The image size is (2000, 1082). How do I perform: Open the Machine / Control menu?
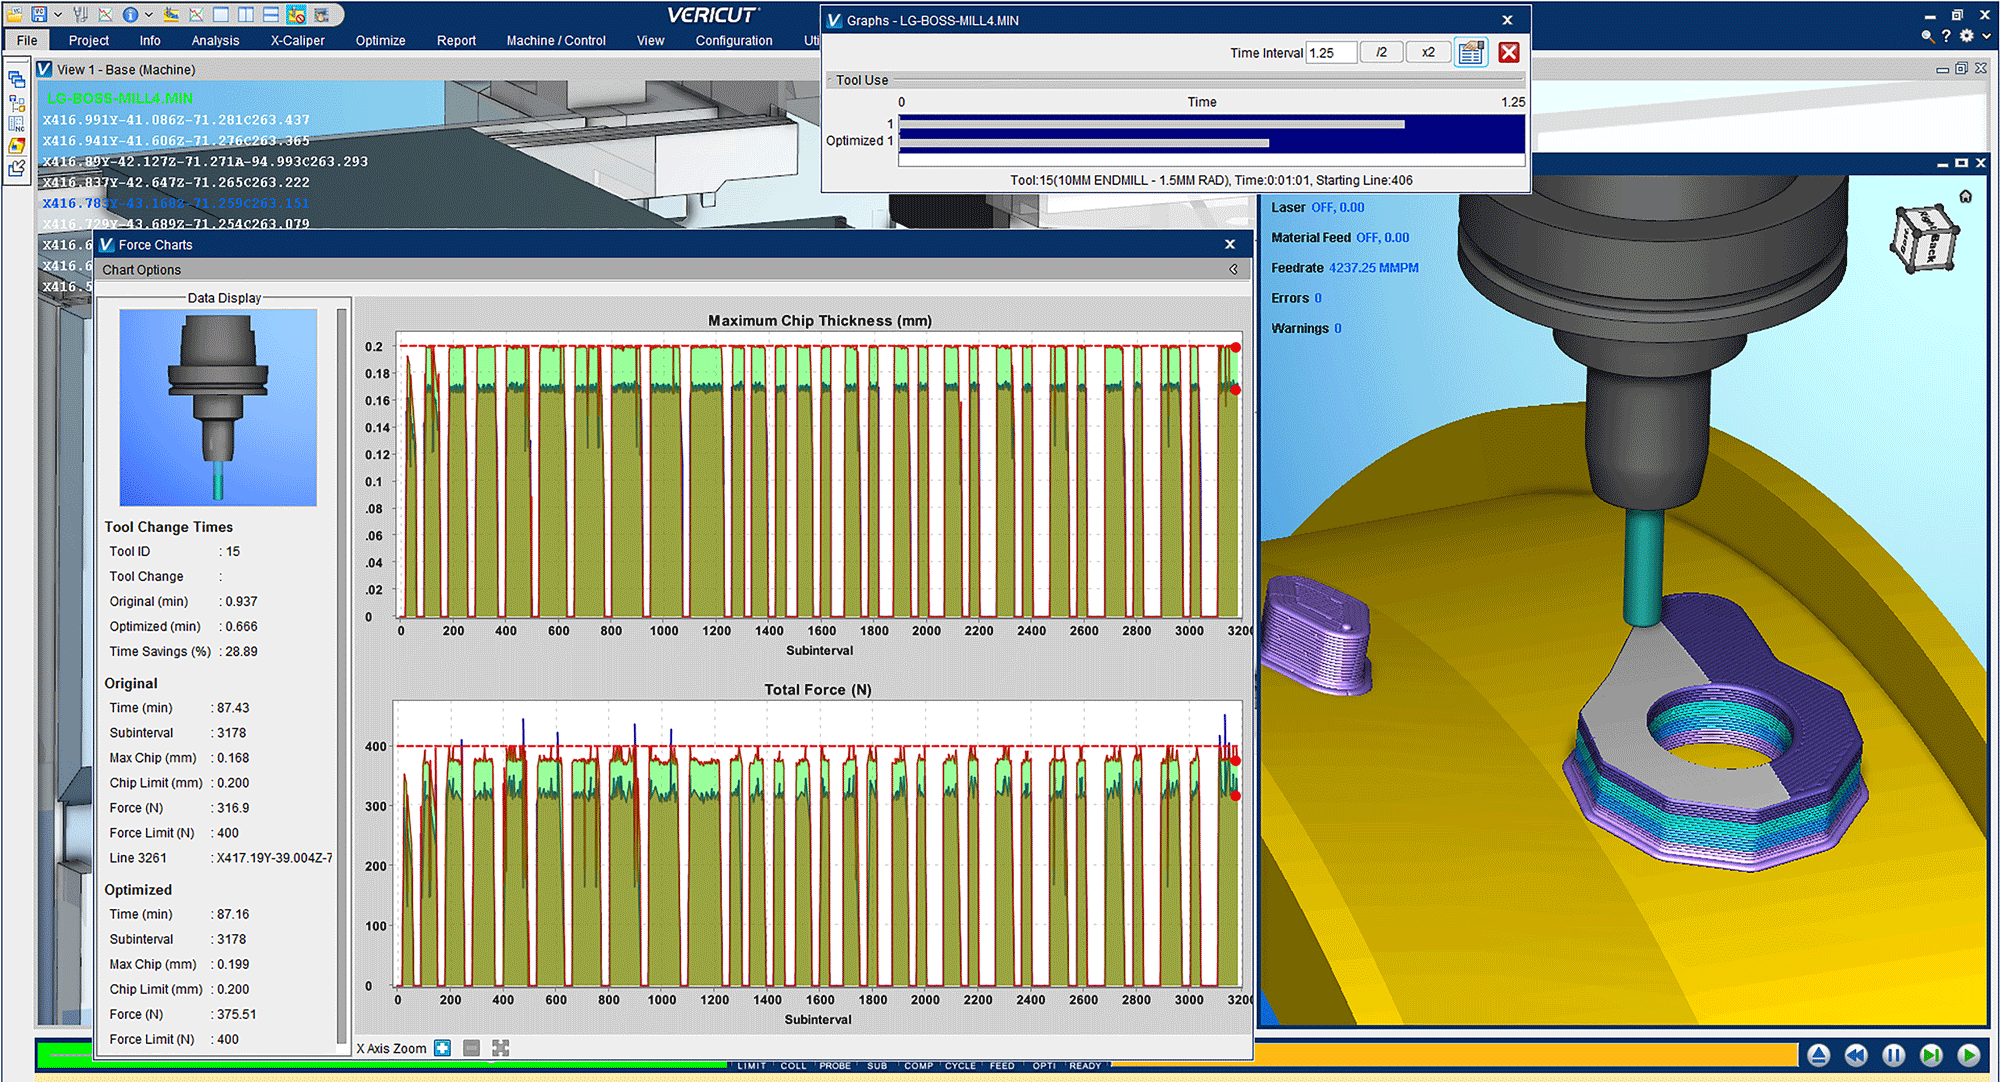556,40
